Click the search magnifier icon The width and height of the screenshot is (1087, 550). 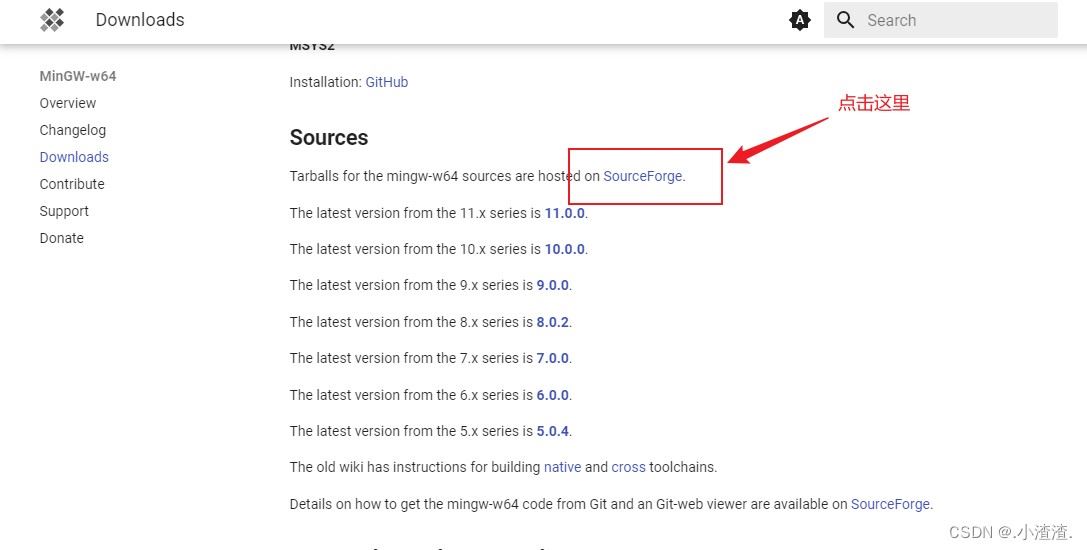[845, 20]
